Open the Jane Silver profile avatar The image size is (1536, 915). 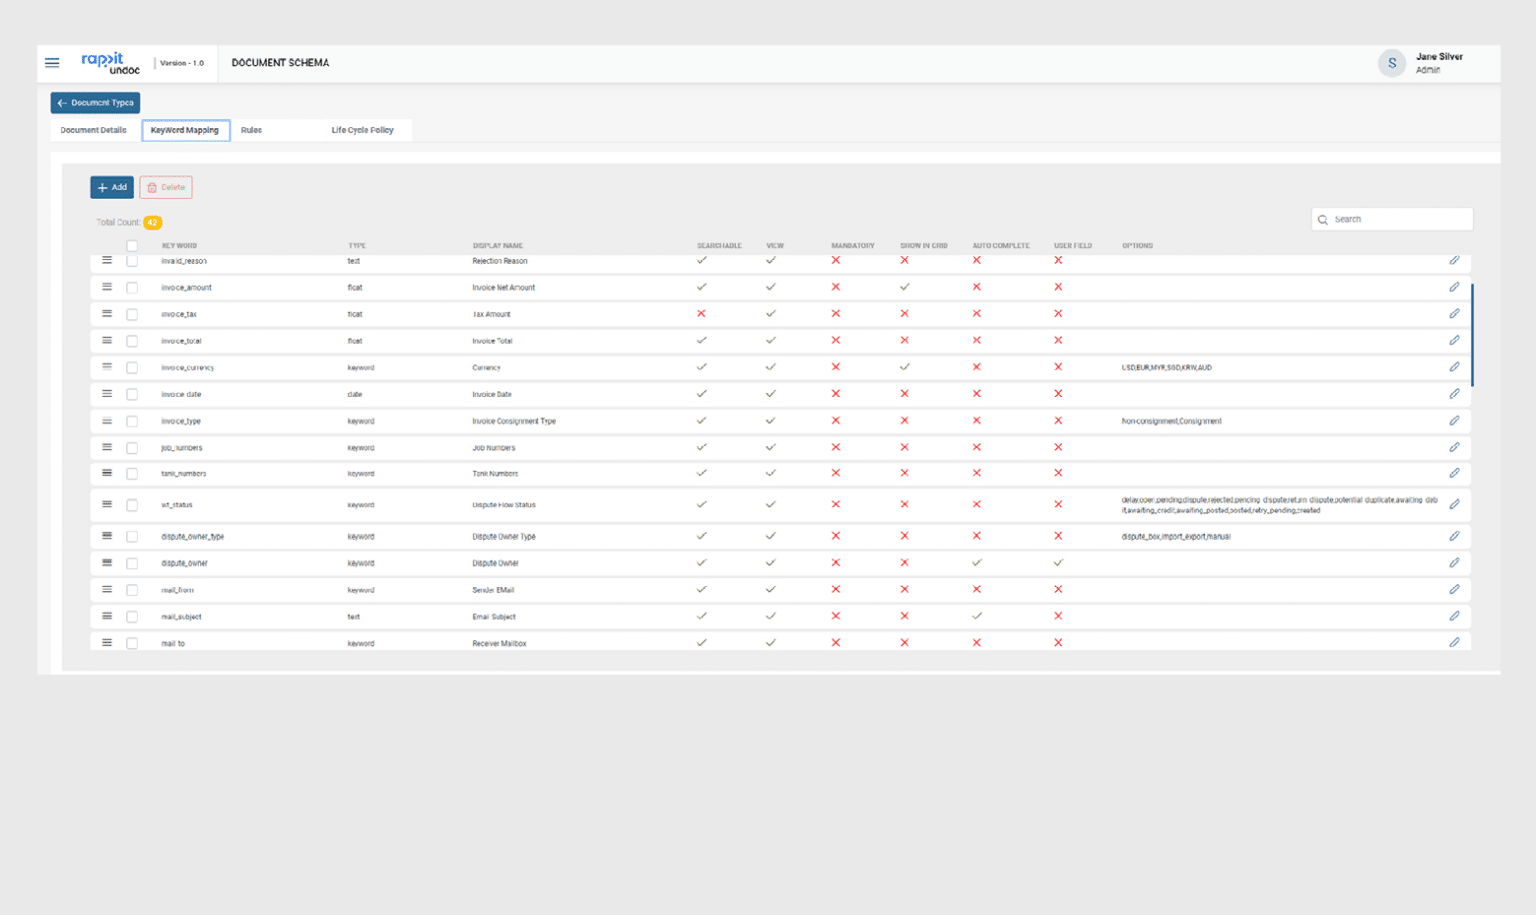(1392, 63)
